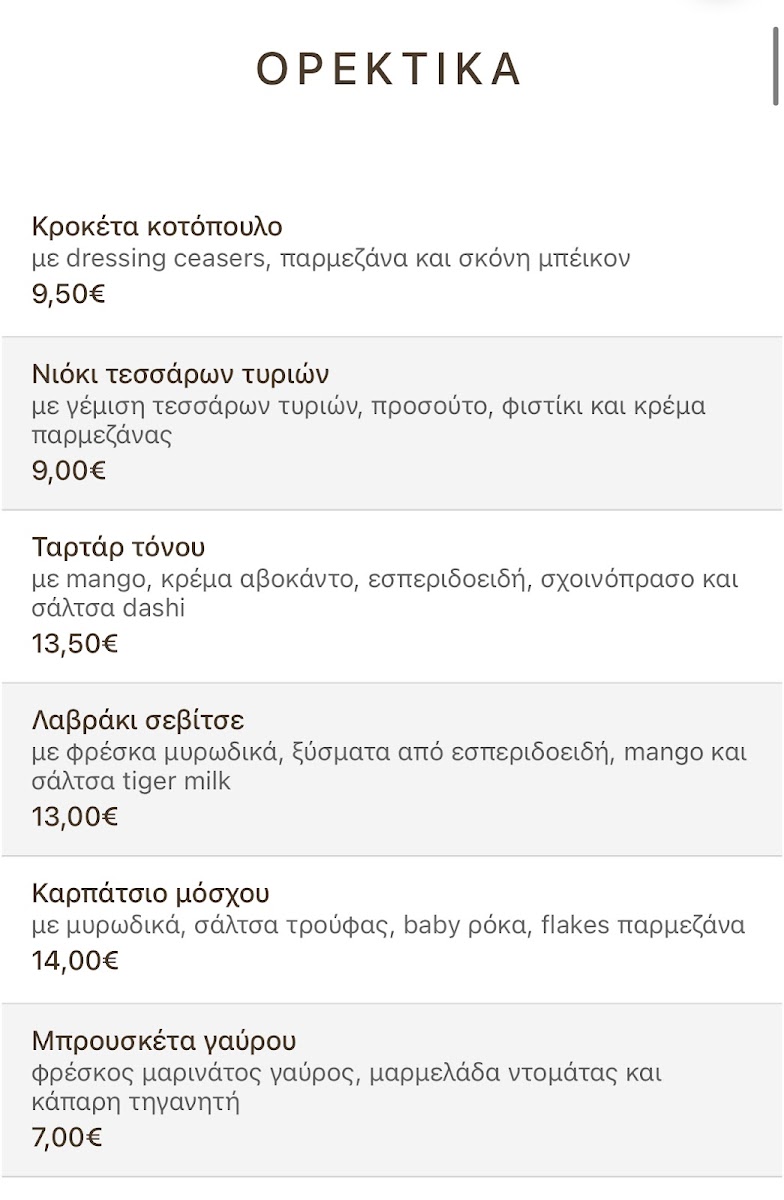Select the 9,00€ price label
This screenshot has height=1200, width=784.
coord(69,470)
